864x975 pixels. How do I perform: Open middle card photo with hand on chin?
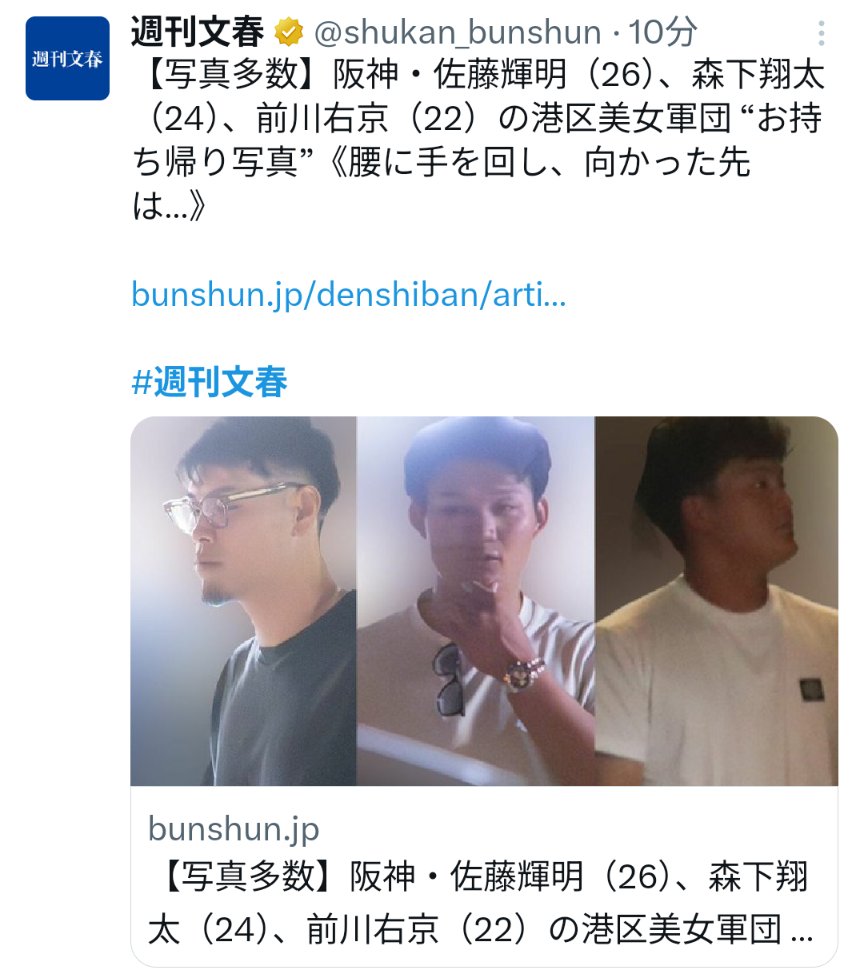476,601
